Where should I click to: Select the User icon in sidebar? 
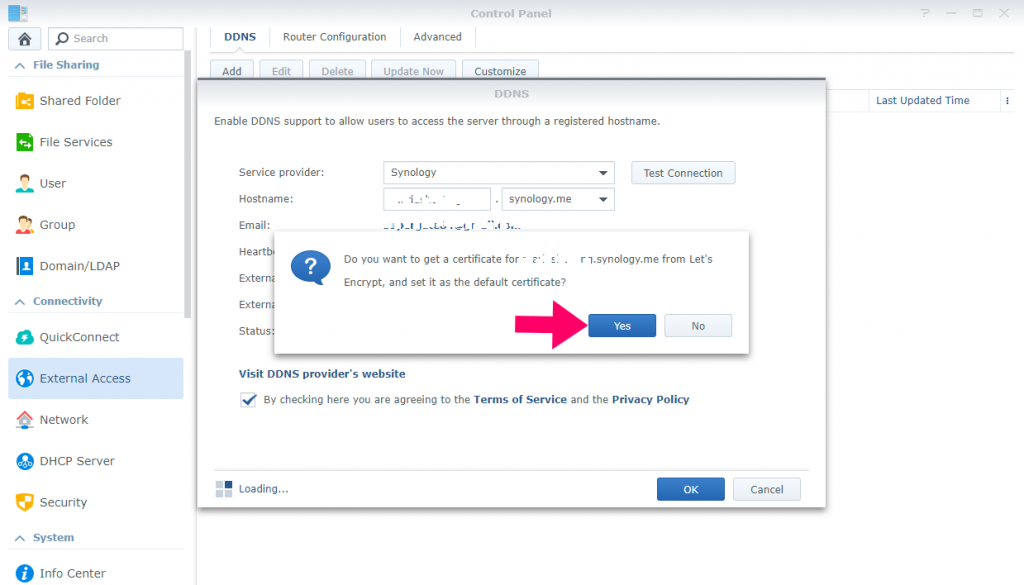(x=25, y=184)
